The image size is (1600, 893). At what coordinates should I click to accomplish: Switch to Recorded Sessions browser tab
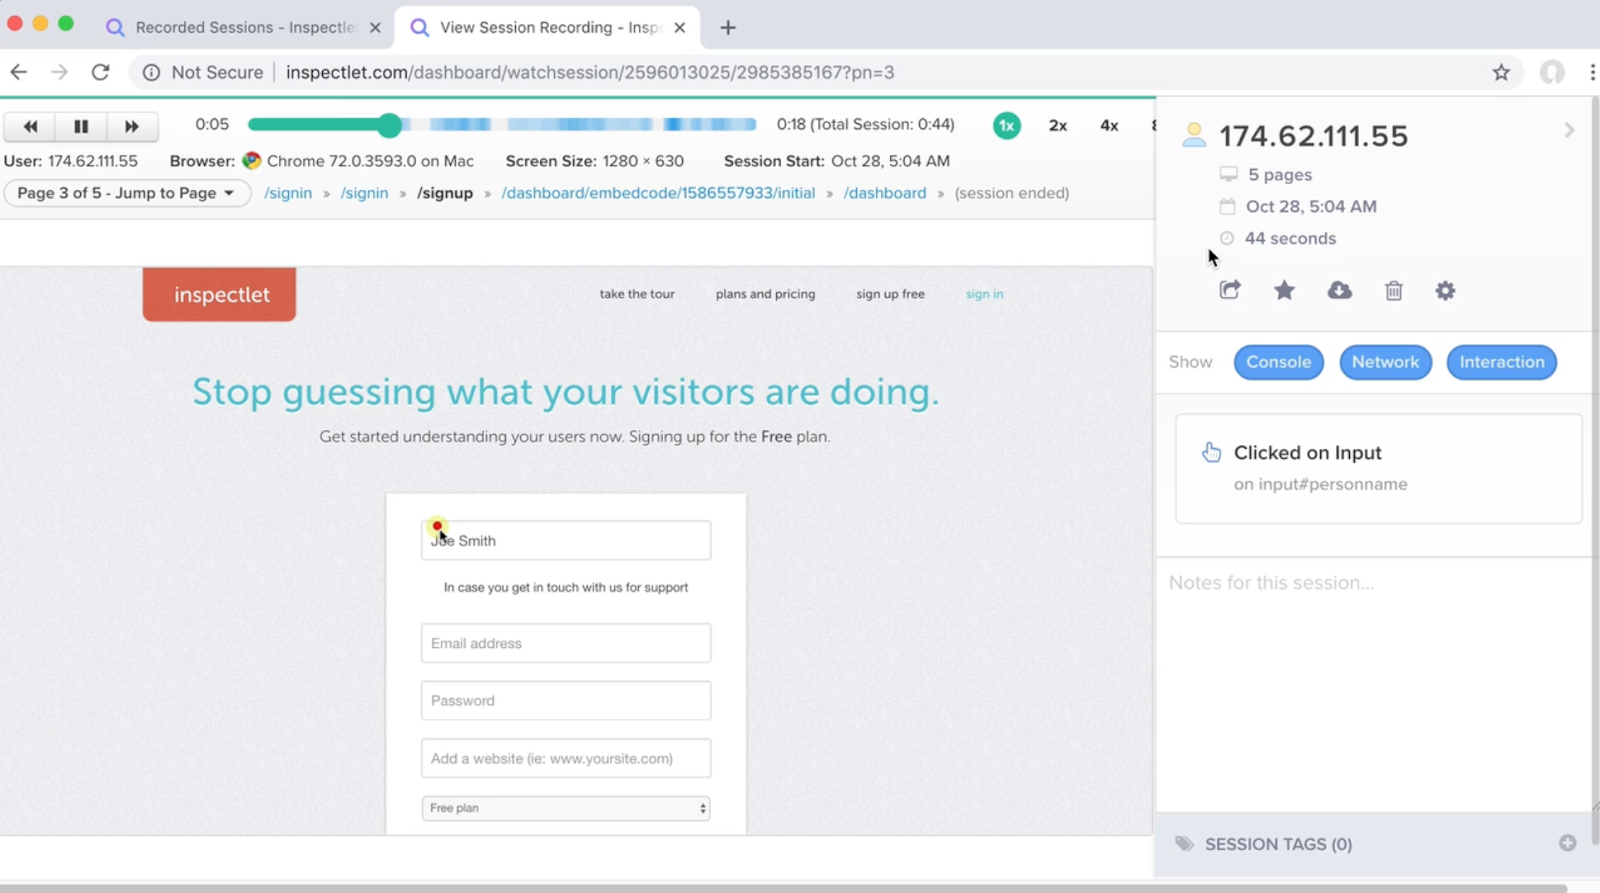point(244,27)
